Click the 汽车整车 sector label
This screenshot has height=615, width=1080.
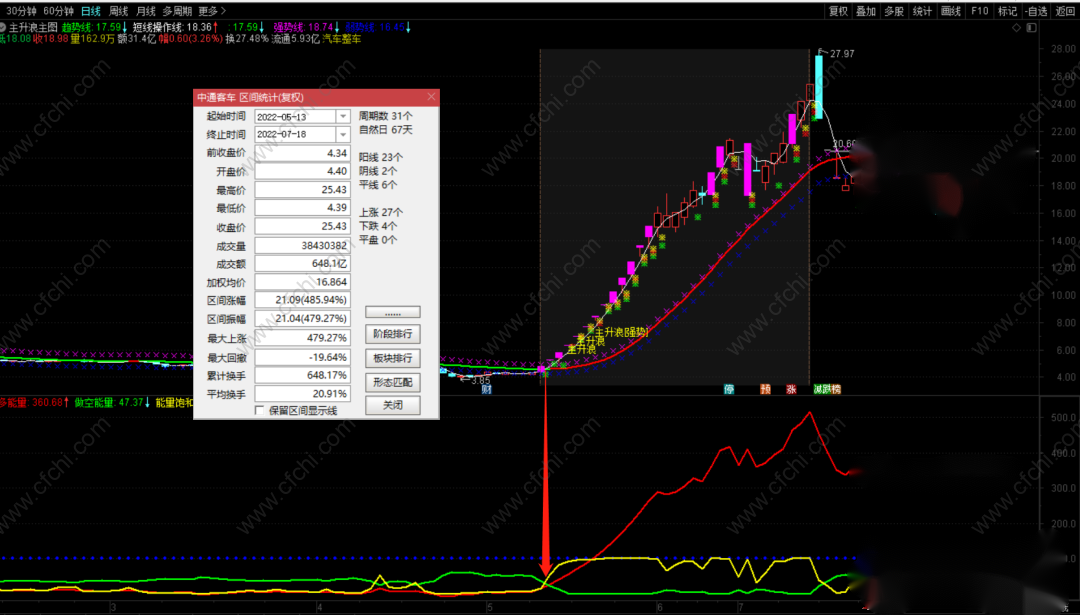coord(342,39)
